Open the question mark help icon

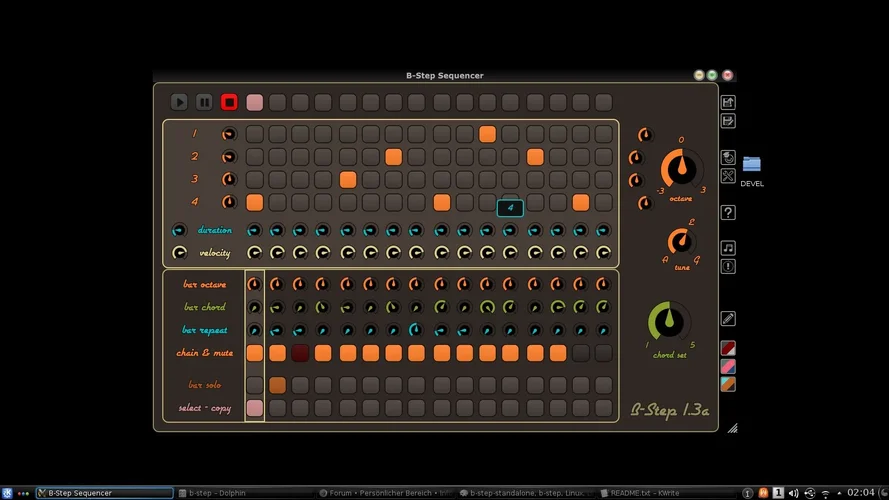click(x=728, y=213)
